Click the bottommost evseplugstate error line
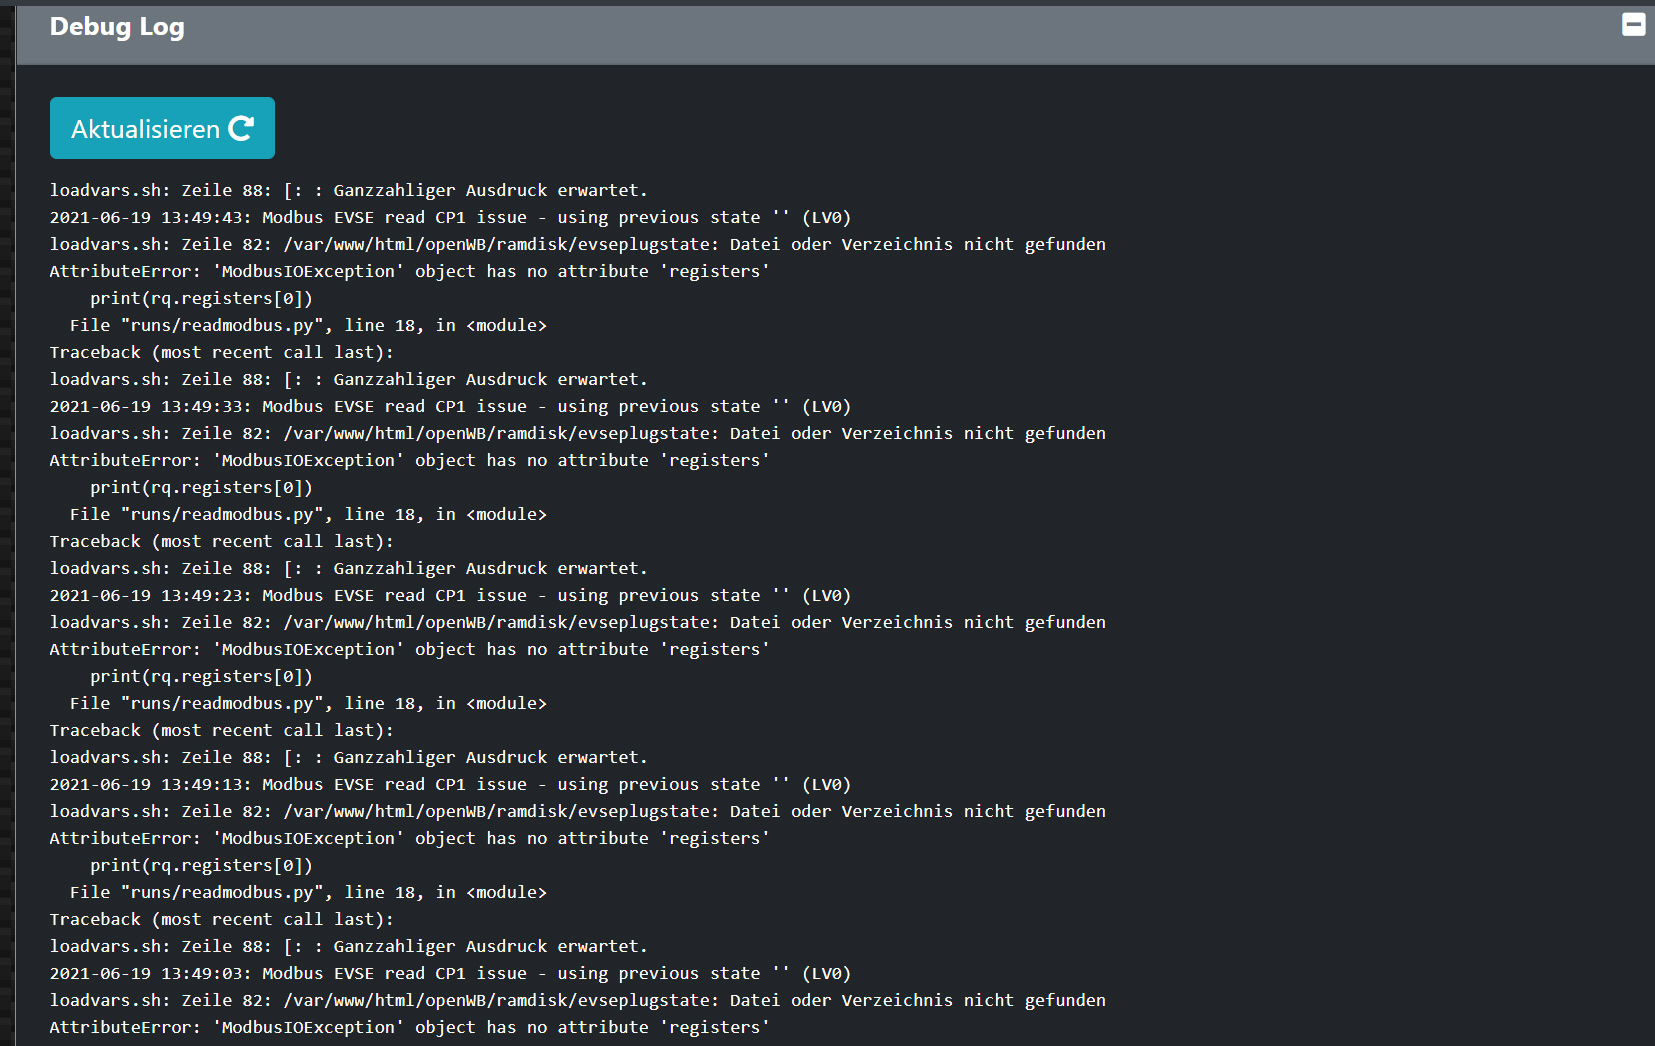Viewport: 1655px width, 1046px height. point(577,1000)
